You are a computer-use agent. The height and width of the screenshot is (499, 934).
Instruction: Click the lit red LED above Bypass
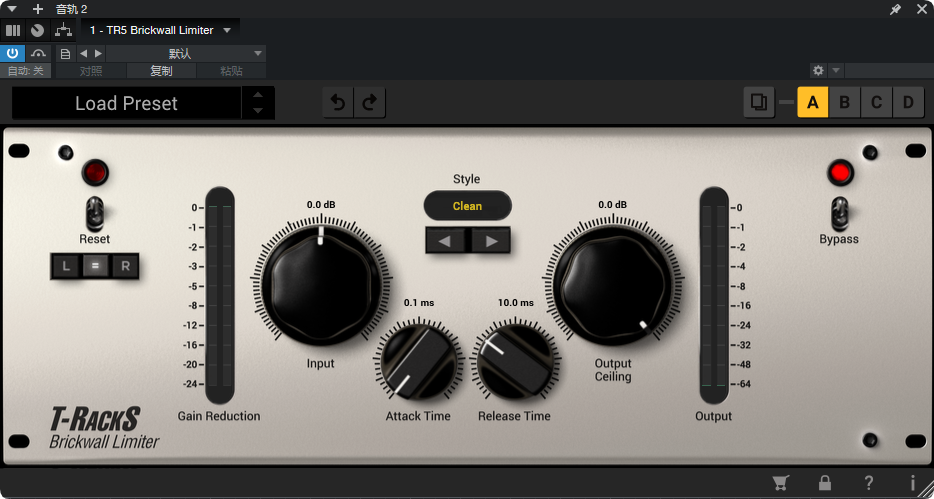point(840,173)
